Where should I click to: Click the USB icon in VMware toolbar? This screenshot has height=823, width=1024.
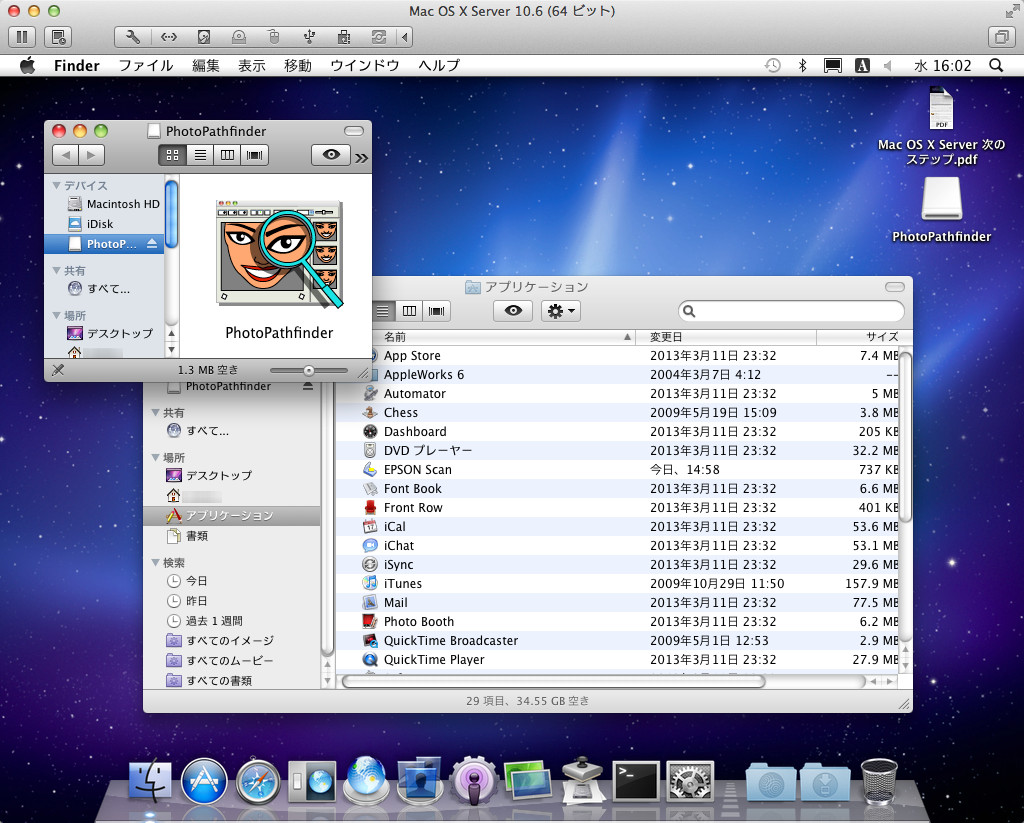[310, 37]
